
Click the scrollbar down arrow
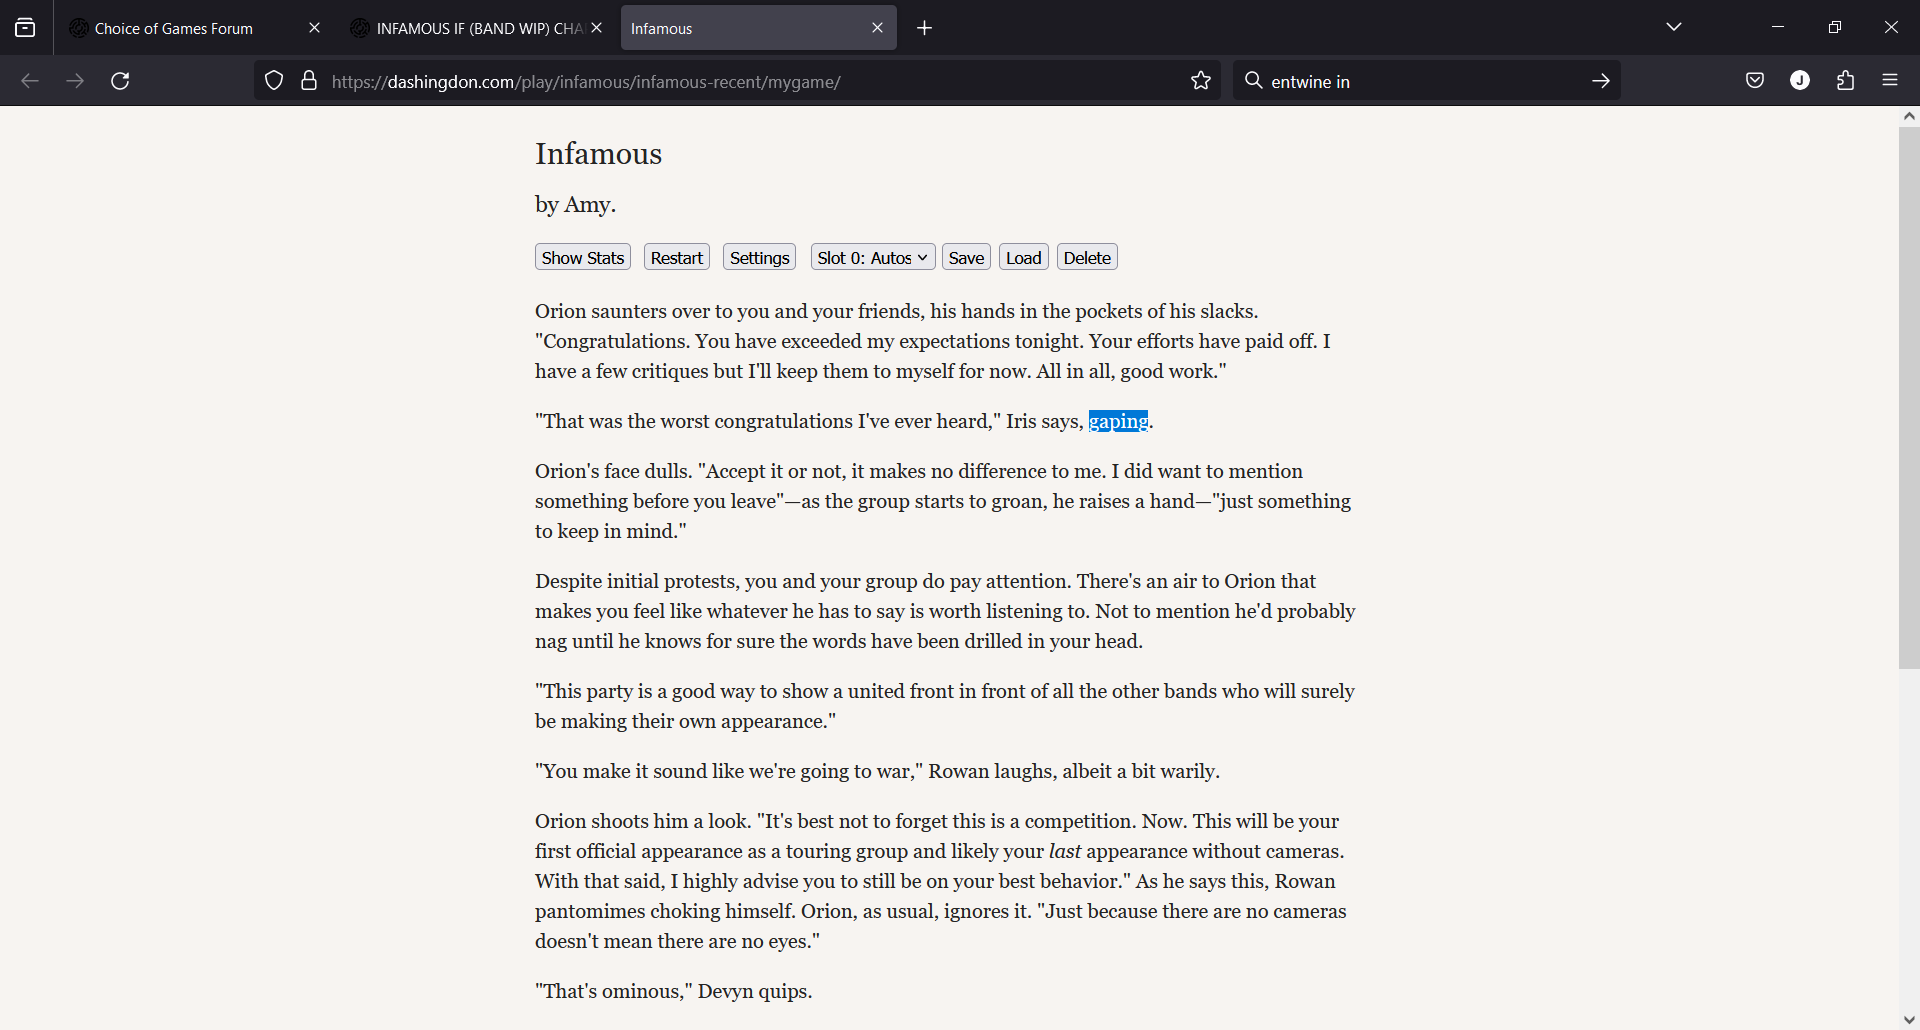tap(1909, 1020)
